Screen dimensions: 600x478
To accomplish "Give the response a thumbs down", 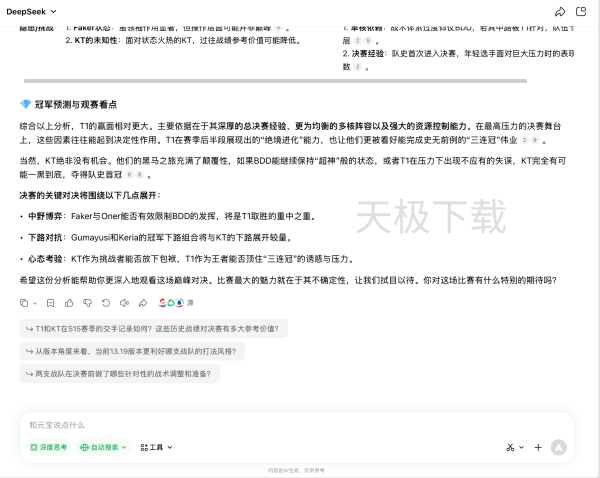I will (87, 302).
